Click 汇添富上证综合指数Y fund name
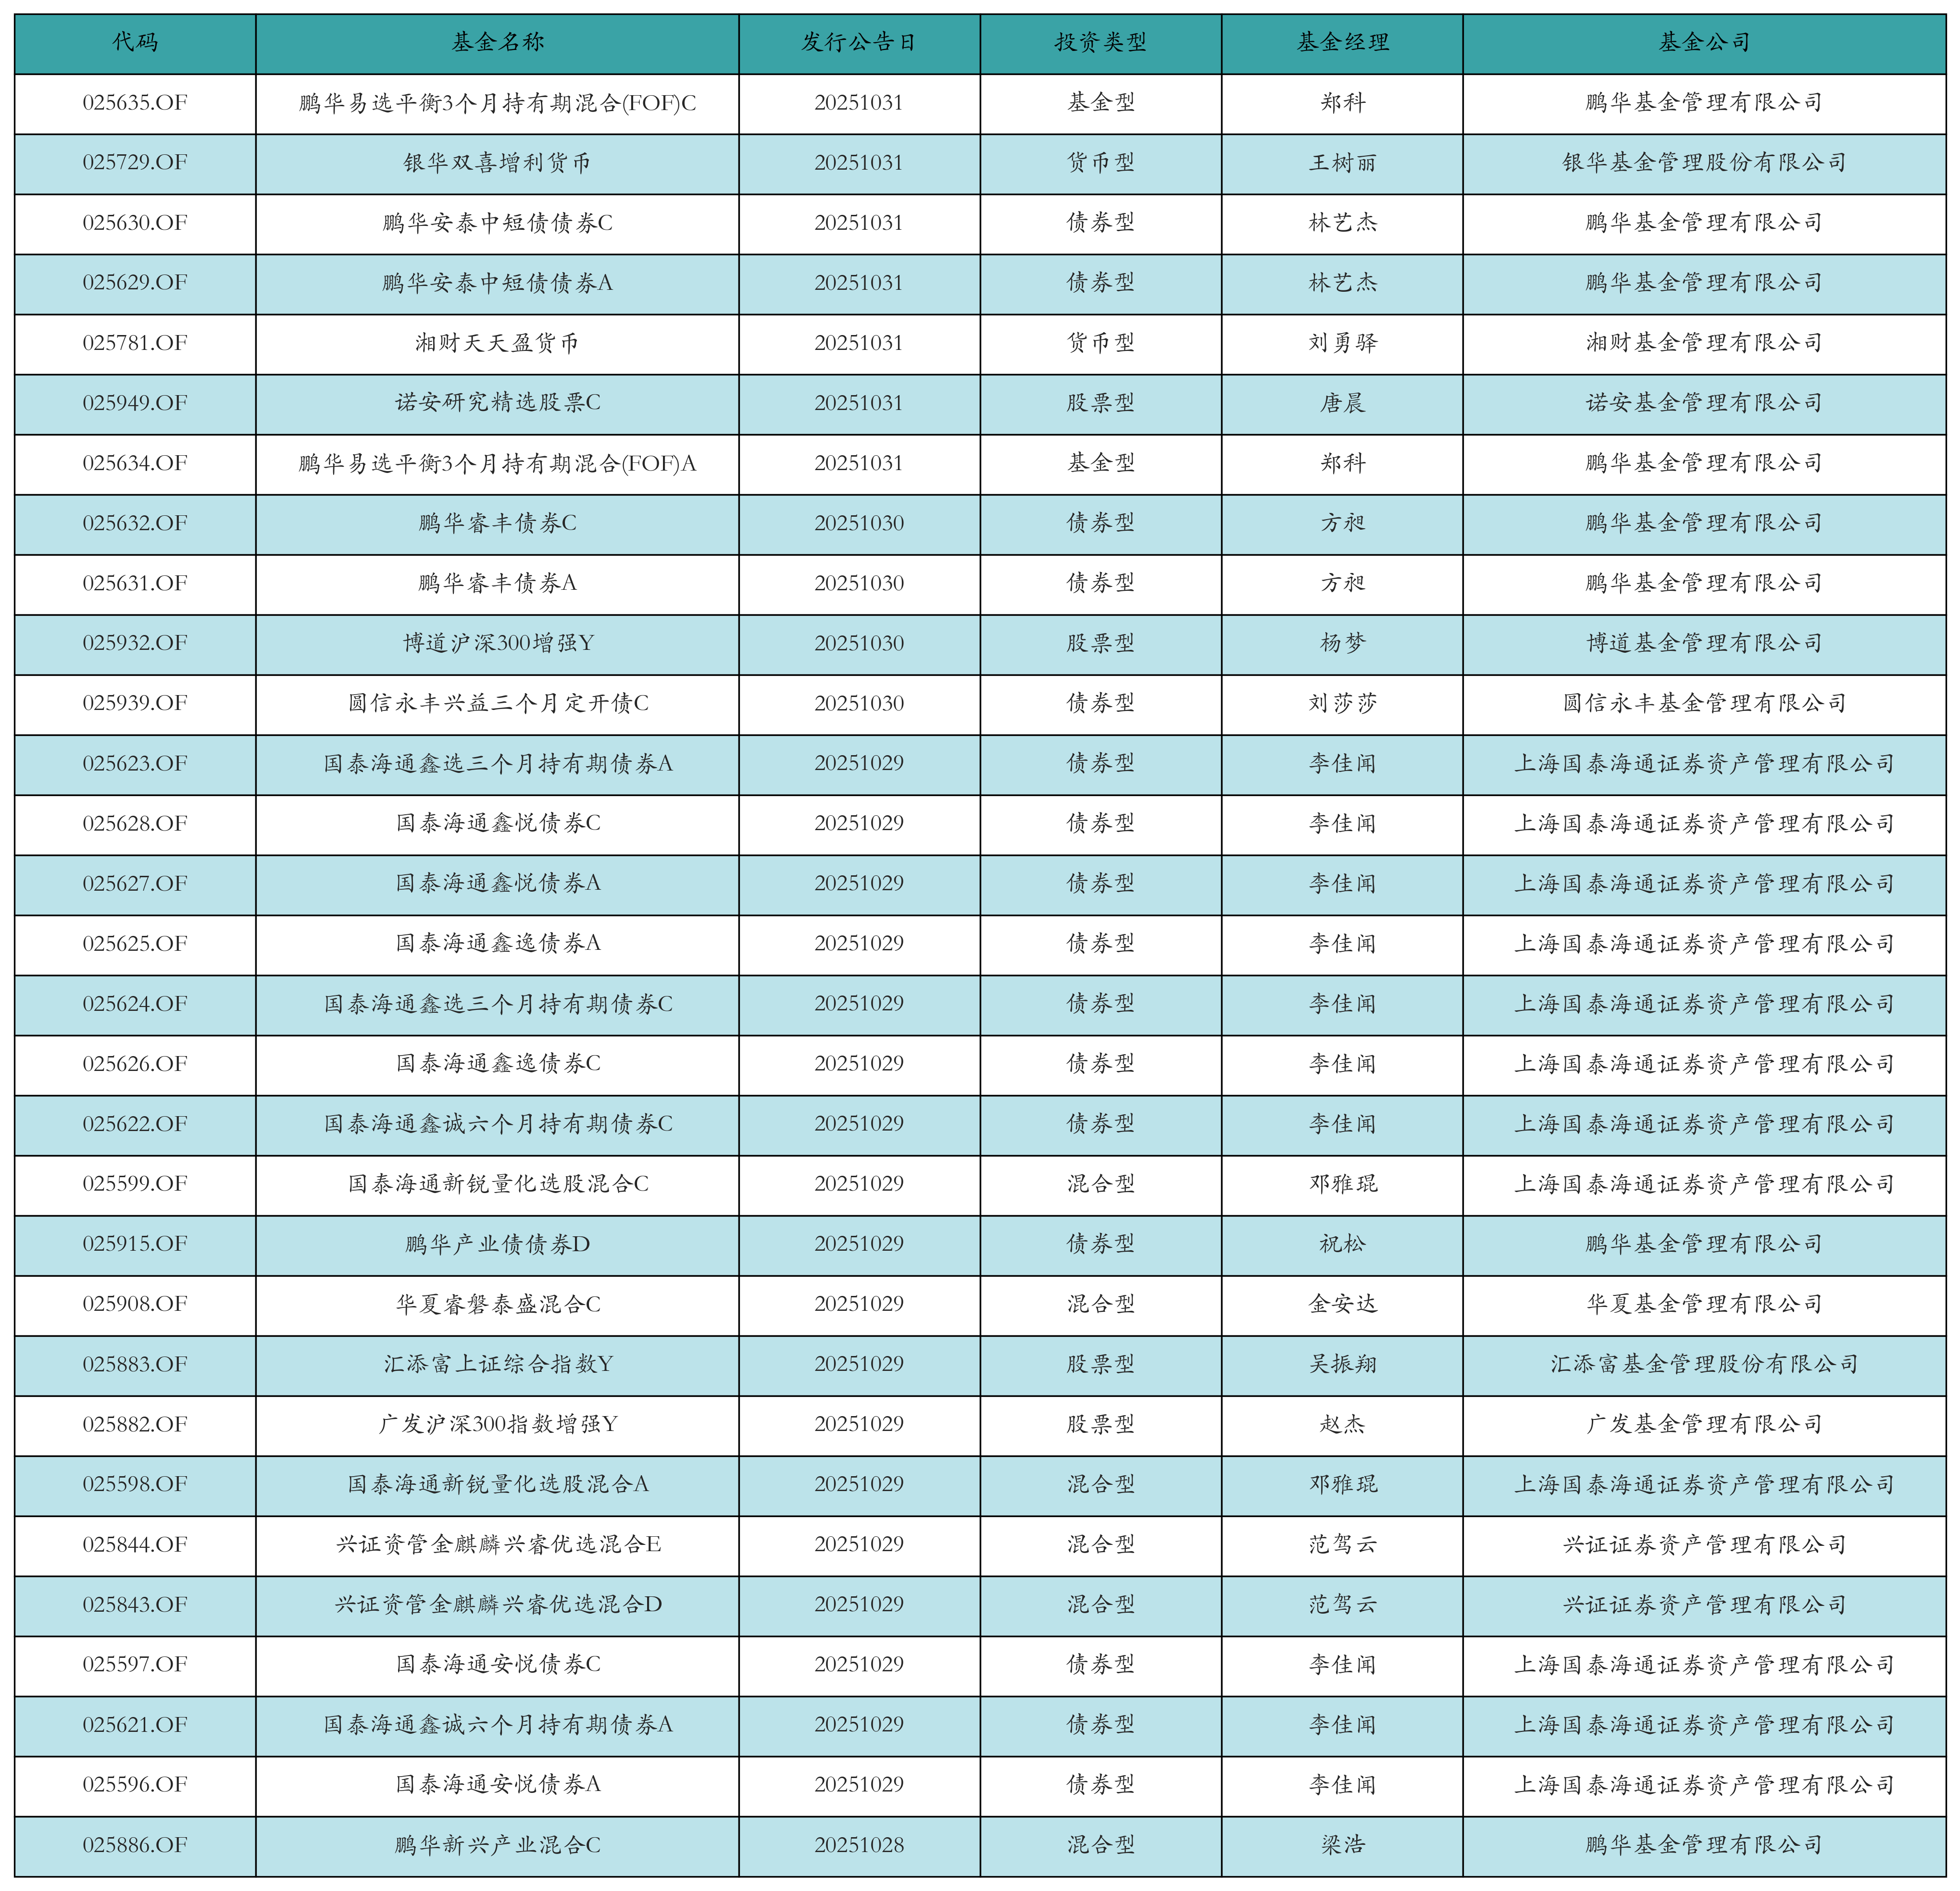 coord(497,1364)
